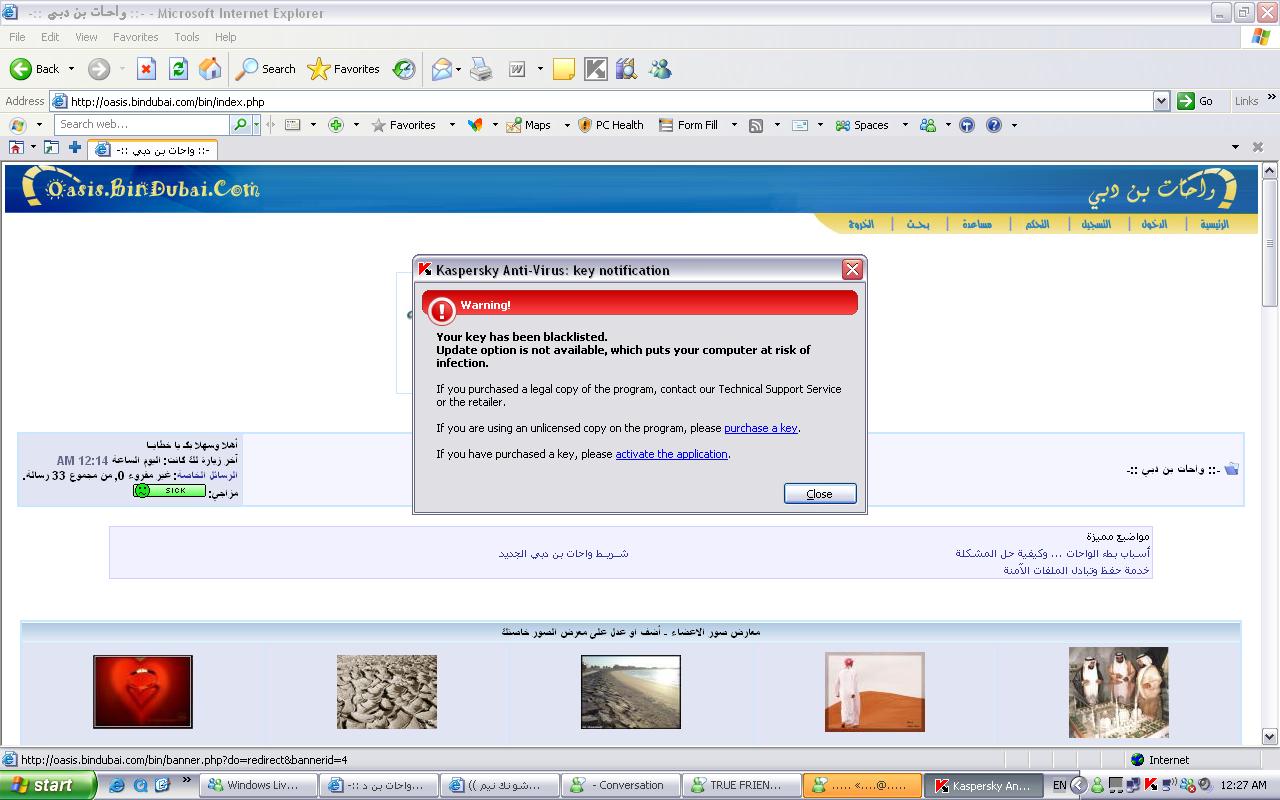Click the blue plus new tab icon

(74, 147)
